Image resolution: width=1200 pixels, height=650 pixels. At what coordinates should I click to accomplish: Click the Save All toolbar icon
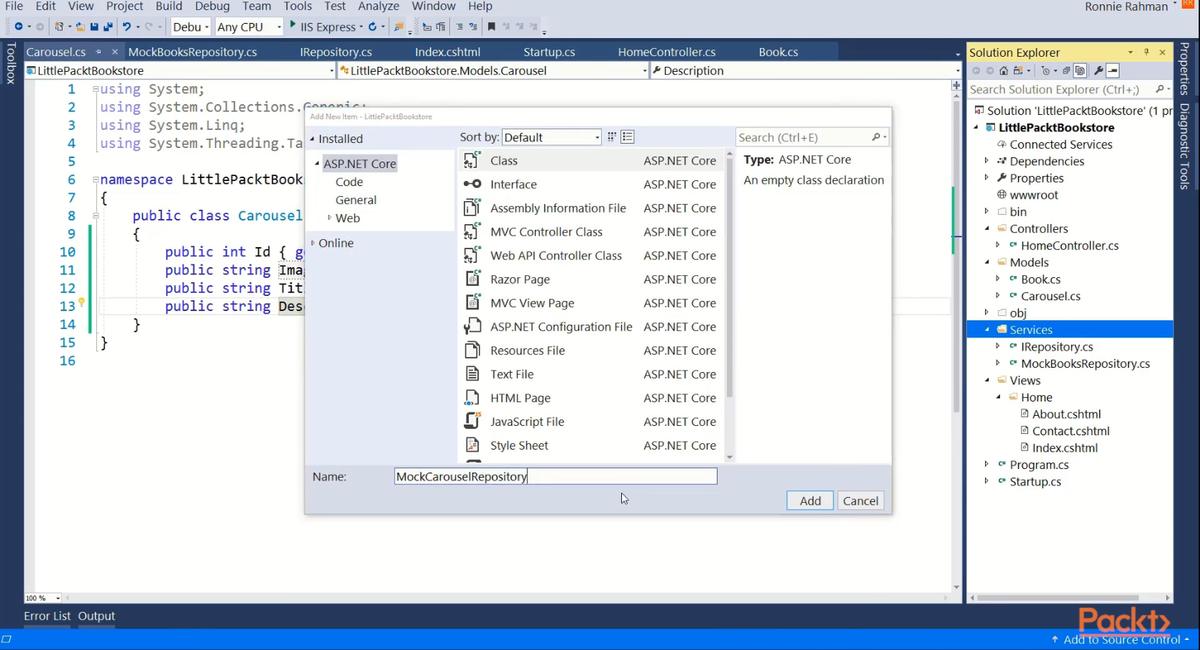[108, 27]
